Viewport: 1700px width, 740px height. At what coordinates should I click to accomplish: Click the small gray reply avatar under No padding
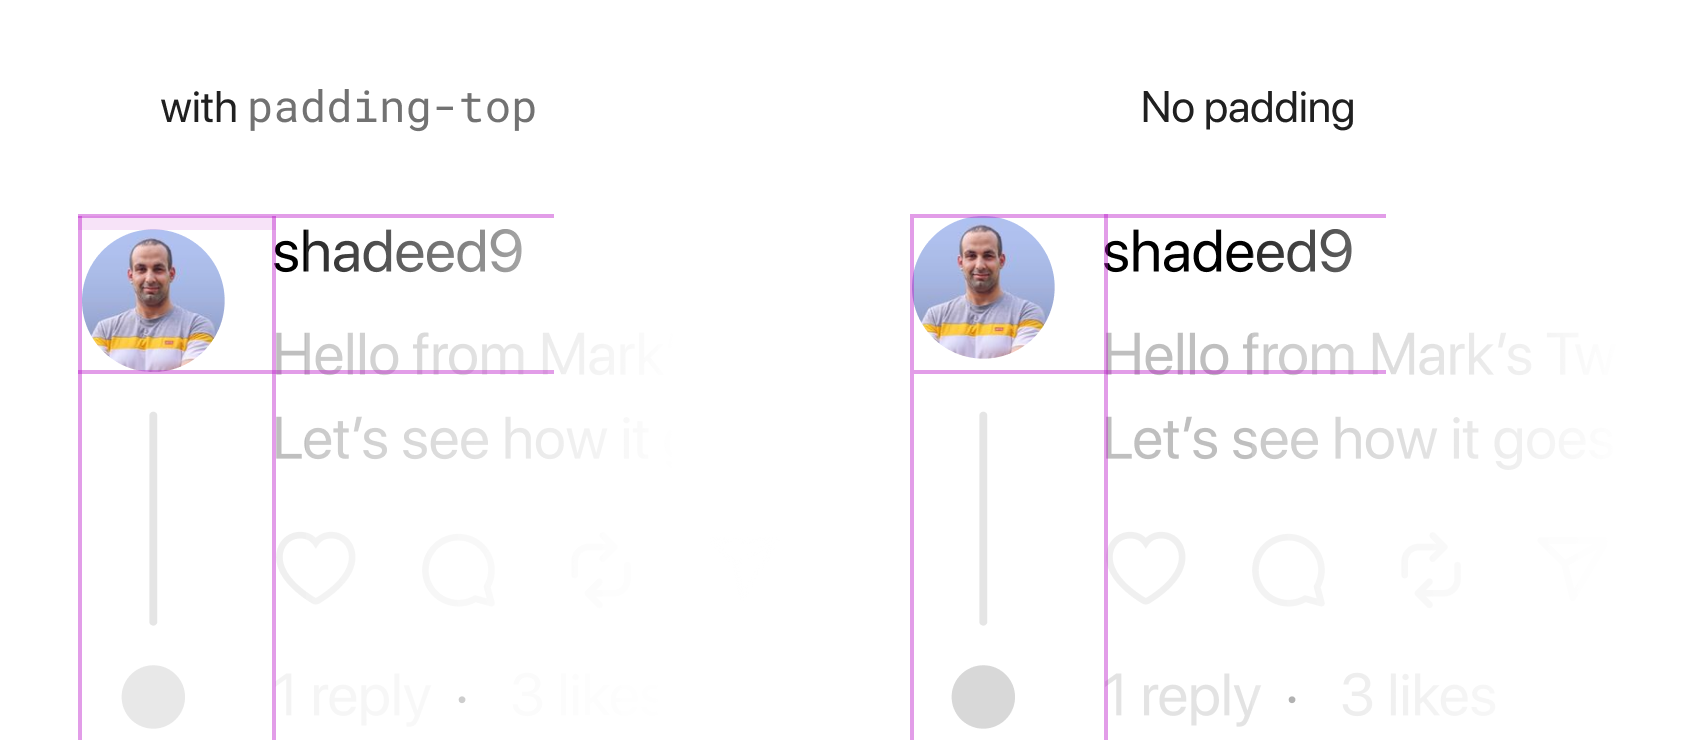983,697
